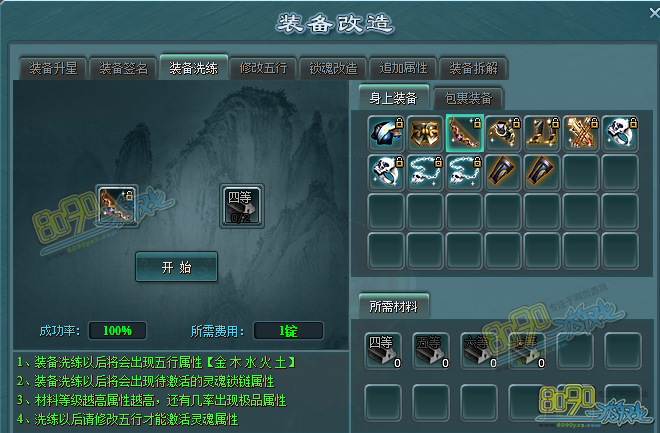Click the 四等 material slot showing 0/2

(242, 206)
